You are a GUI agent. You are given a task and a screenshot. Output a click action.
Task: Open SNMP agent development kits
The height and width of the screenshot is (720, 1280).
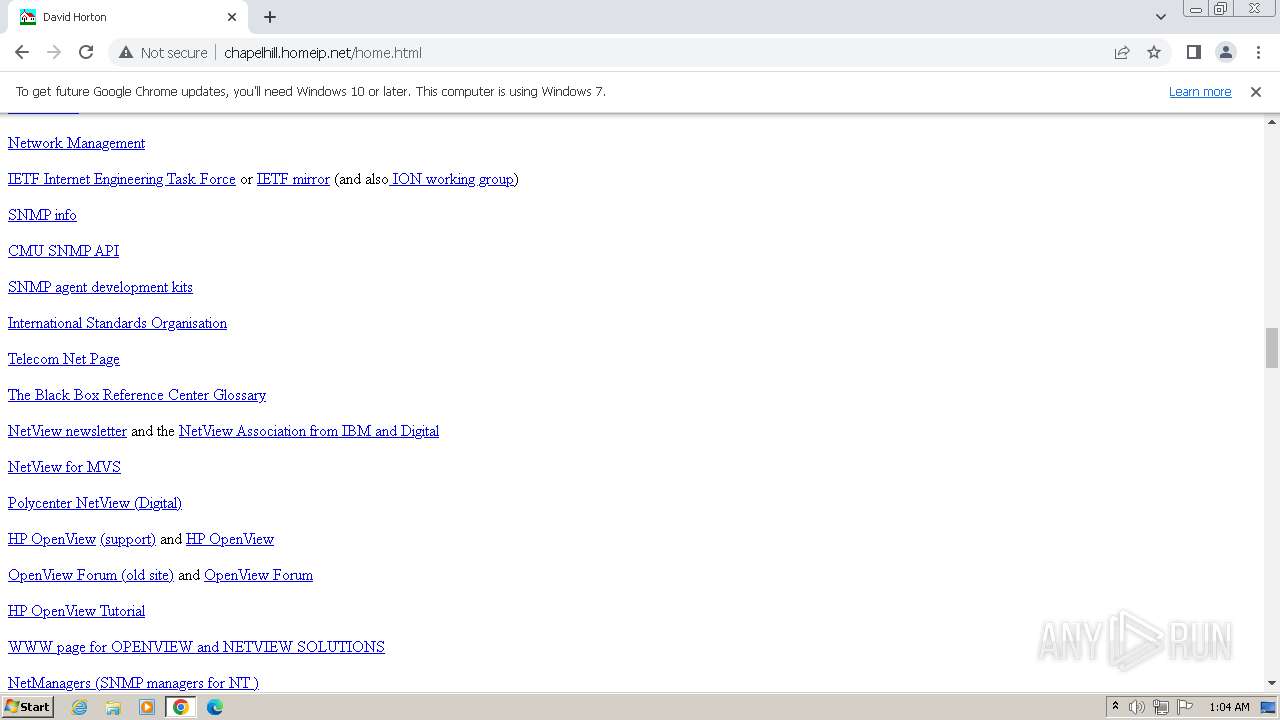(x=100, y=287)
